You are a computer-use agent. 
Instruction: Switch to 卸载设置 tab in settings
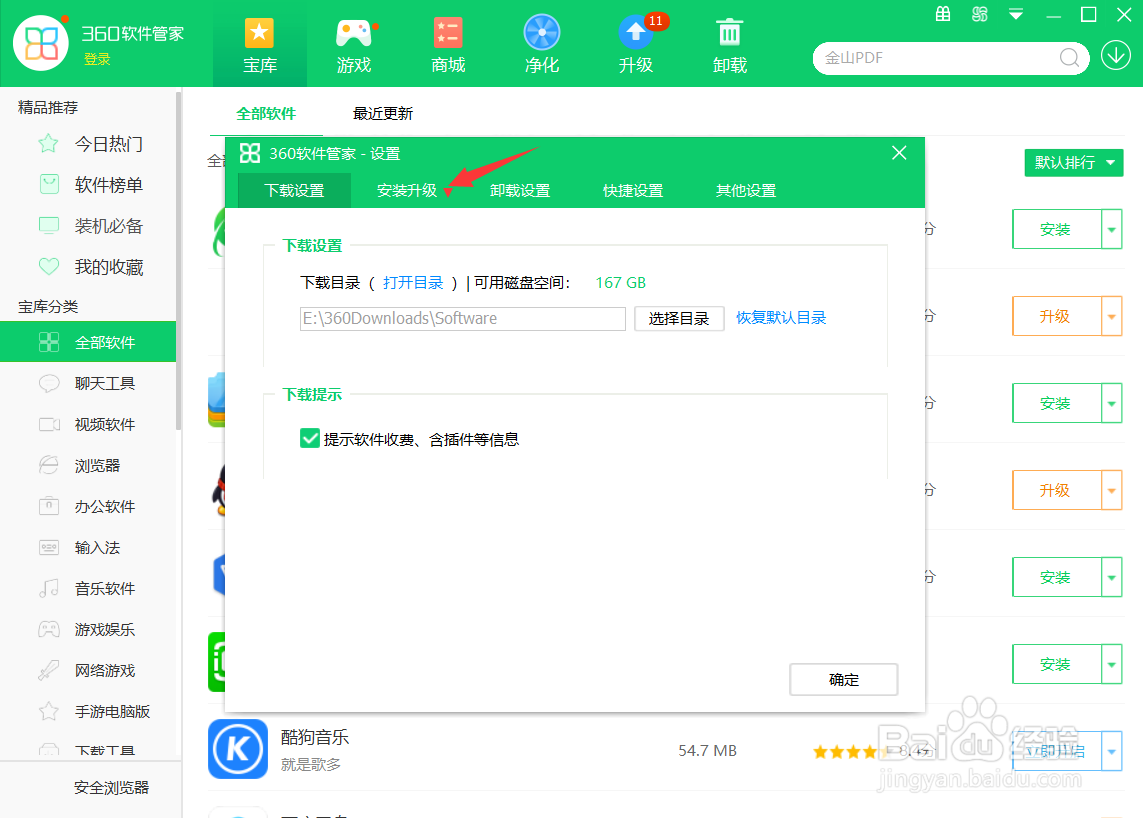tap(520, 190)
